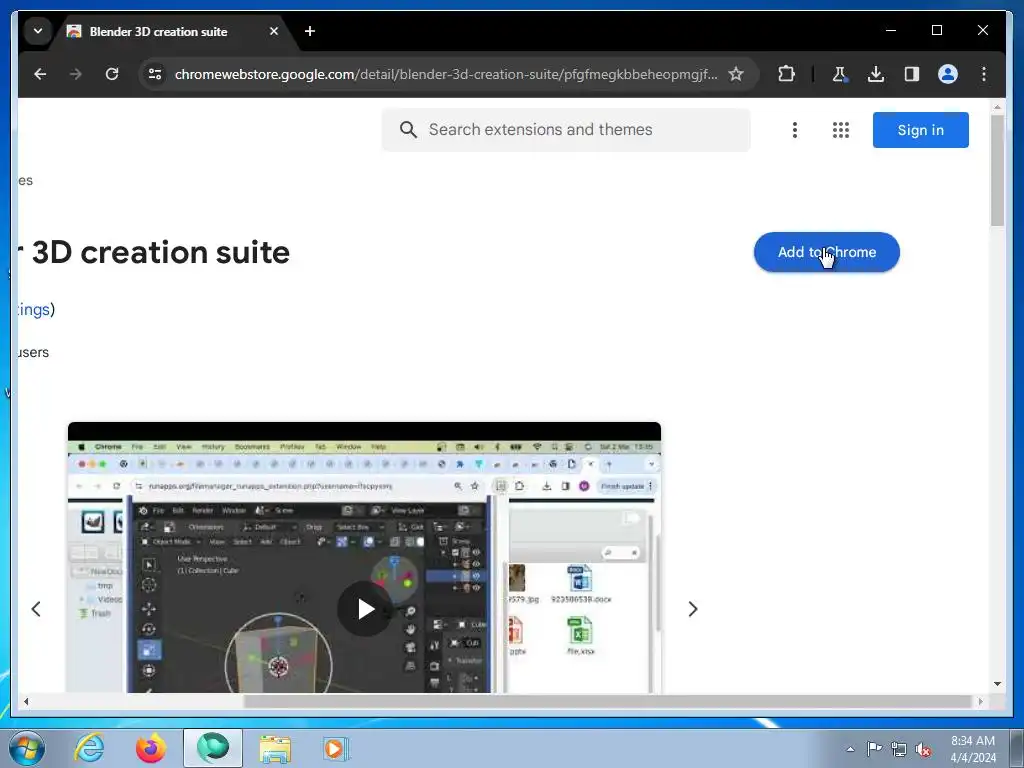Click the vertical scrollbar down arrow
The height and width of the screenshot is (768, 1024).
[x=997, y=684]
